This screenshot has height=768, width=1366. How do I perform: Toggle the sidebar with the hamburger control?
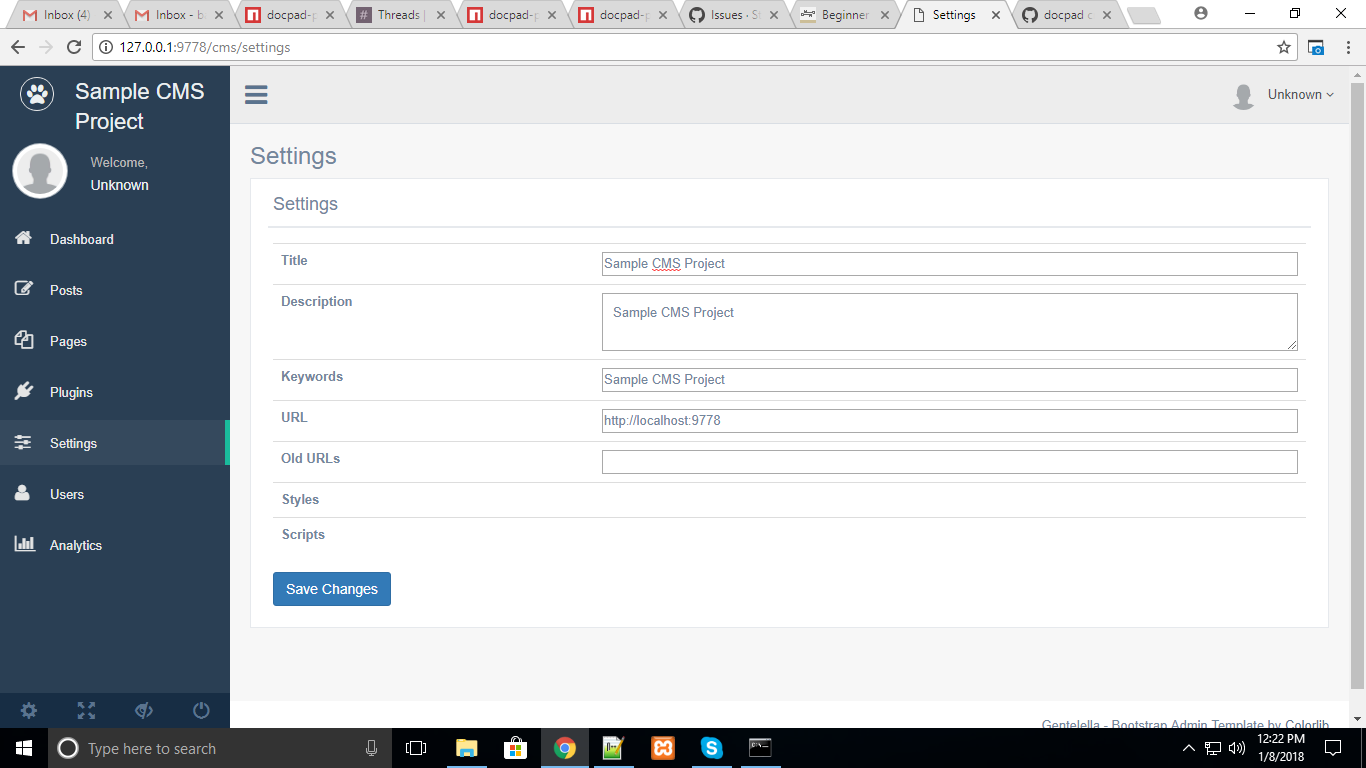[256, 94]
